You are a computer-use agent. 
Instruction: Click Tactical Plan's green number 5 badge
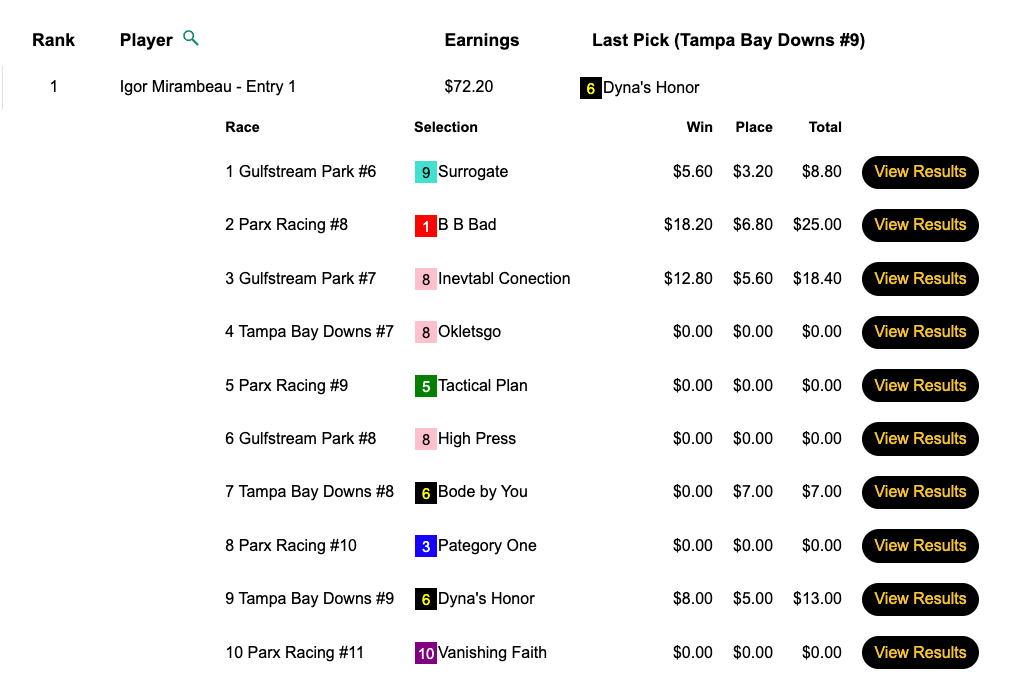click(x=426, y=386)
